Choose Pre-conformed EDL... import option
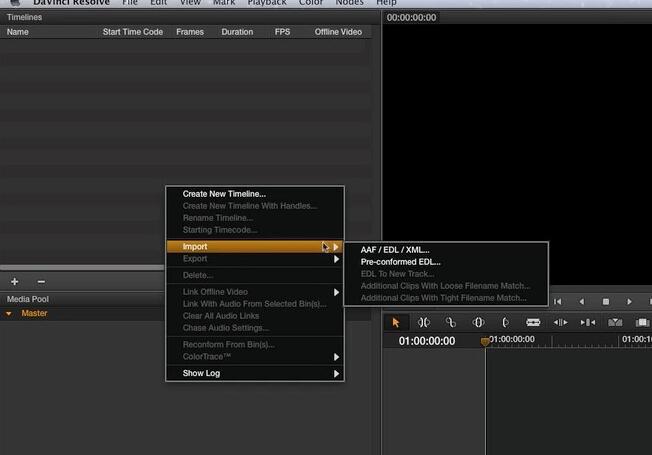The image size is (652, 455). tap(400, 262)
